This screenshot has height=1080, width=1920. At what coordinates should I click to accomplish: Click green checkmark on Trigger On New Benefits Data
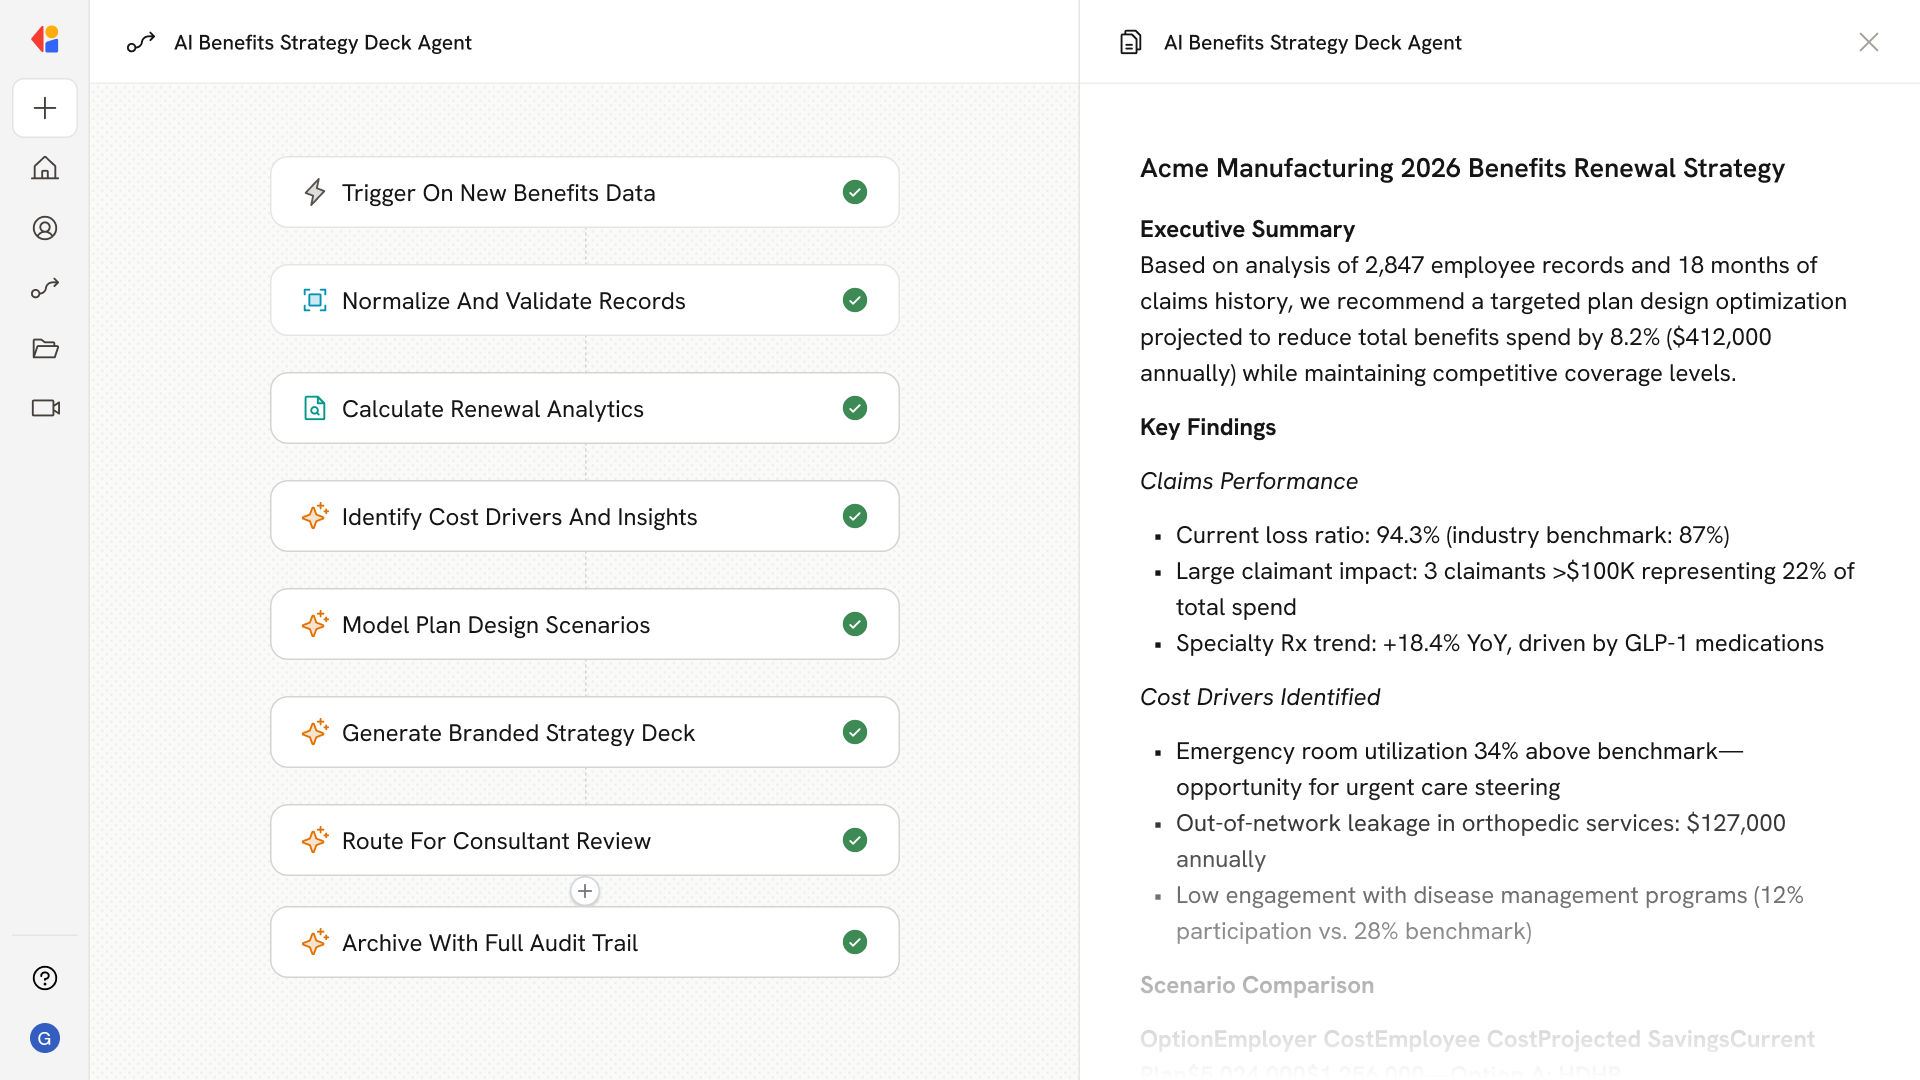tap(855, 192)
